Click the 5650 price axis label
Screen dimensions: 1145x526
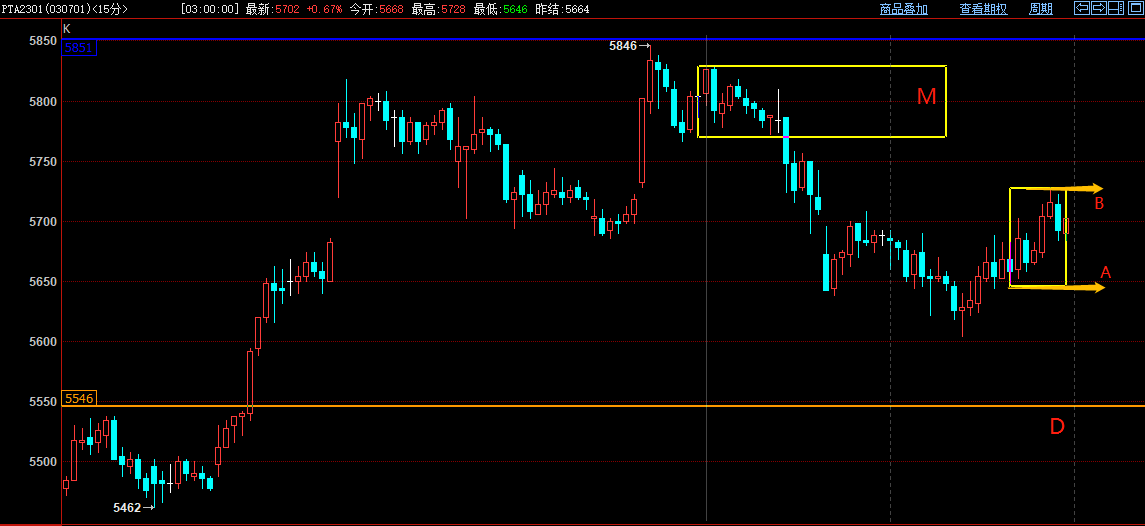(44, 281)
